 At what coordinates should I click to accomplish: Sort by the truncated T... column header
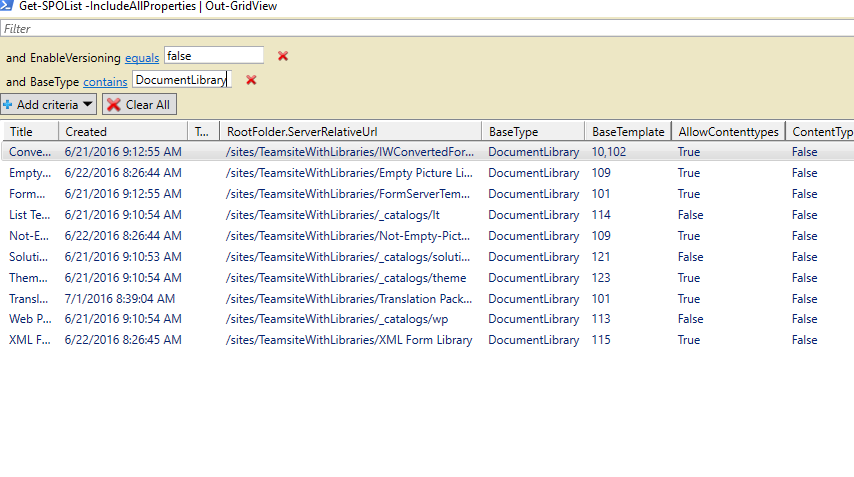pyautogui.click(x=204, y=131)
